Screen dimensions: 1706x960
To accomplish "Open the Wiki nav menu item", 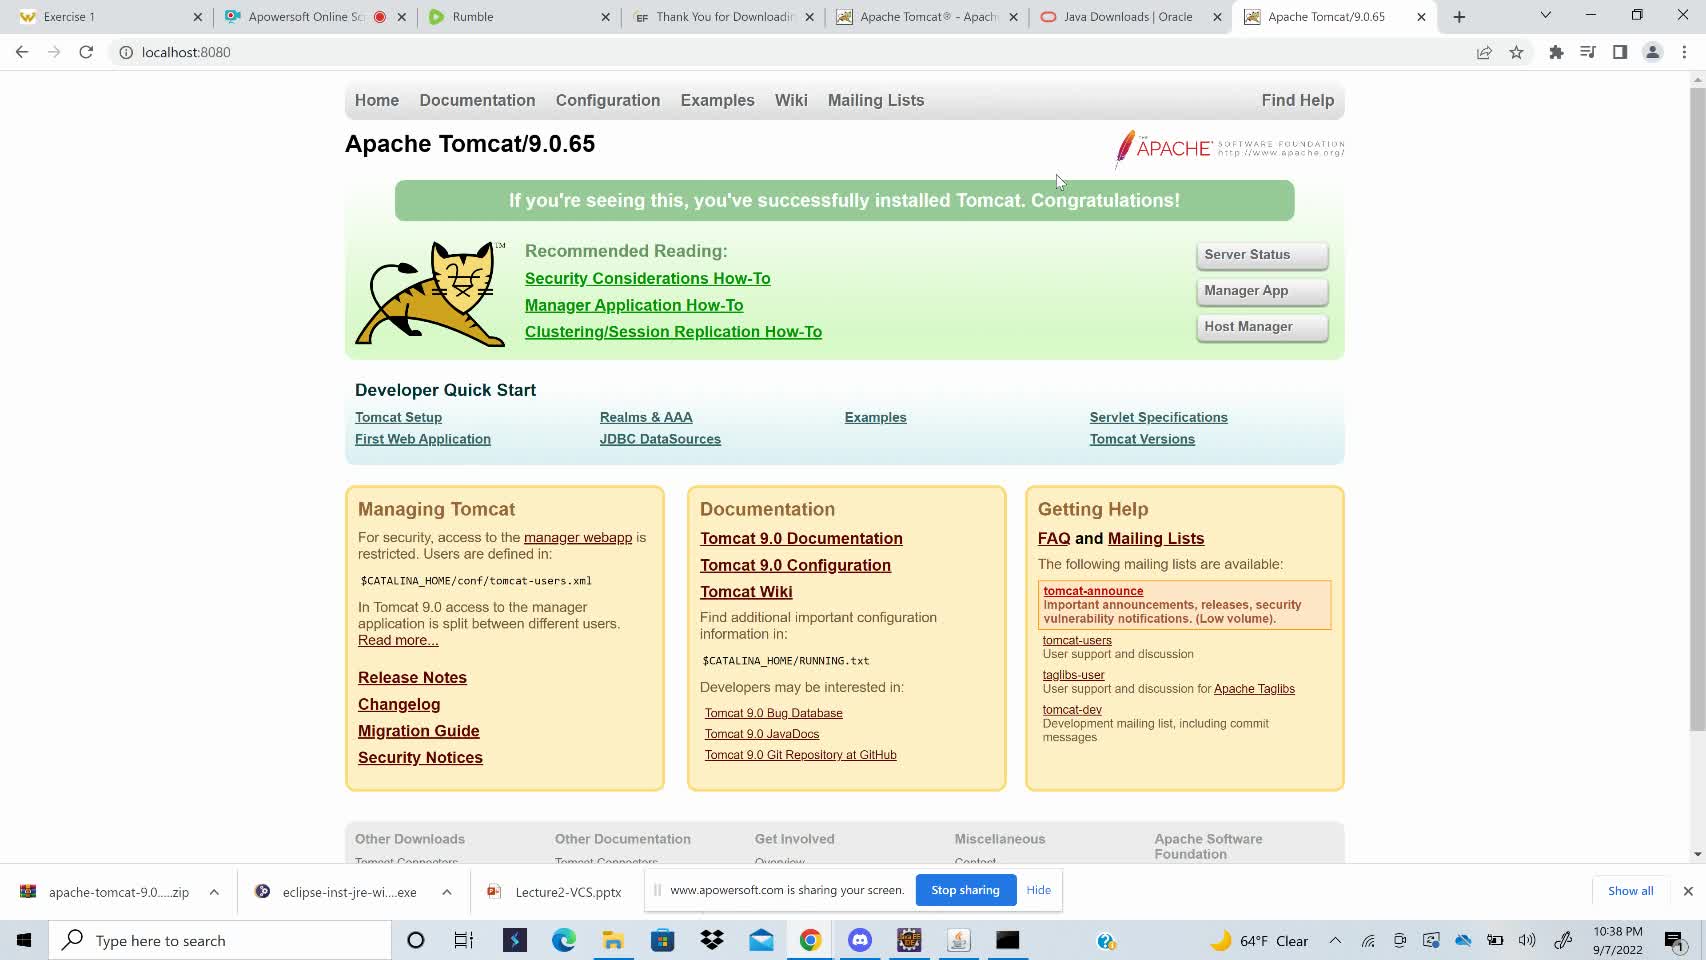I will (791, 100).
